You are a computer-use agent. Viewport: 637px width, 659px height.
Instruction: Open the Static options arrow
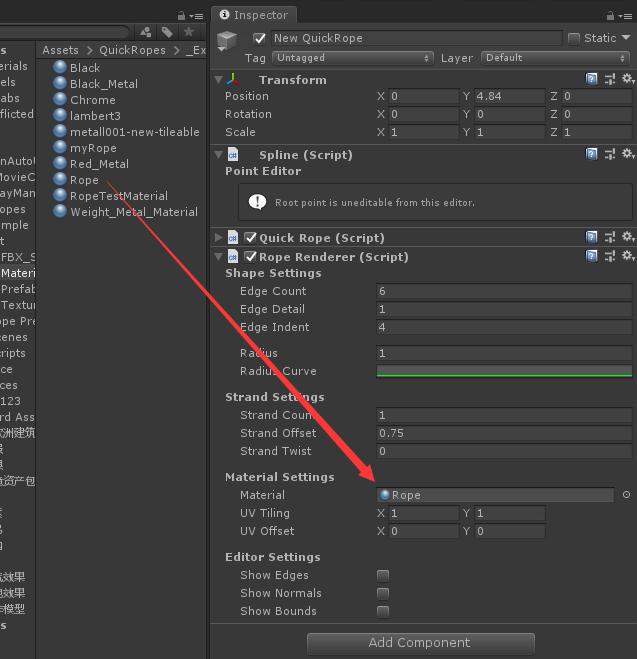(626, 37)
